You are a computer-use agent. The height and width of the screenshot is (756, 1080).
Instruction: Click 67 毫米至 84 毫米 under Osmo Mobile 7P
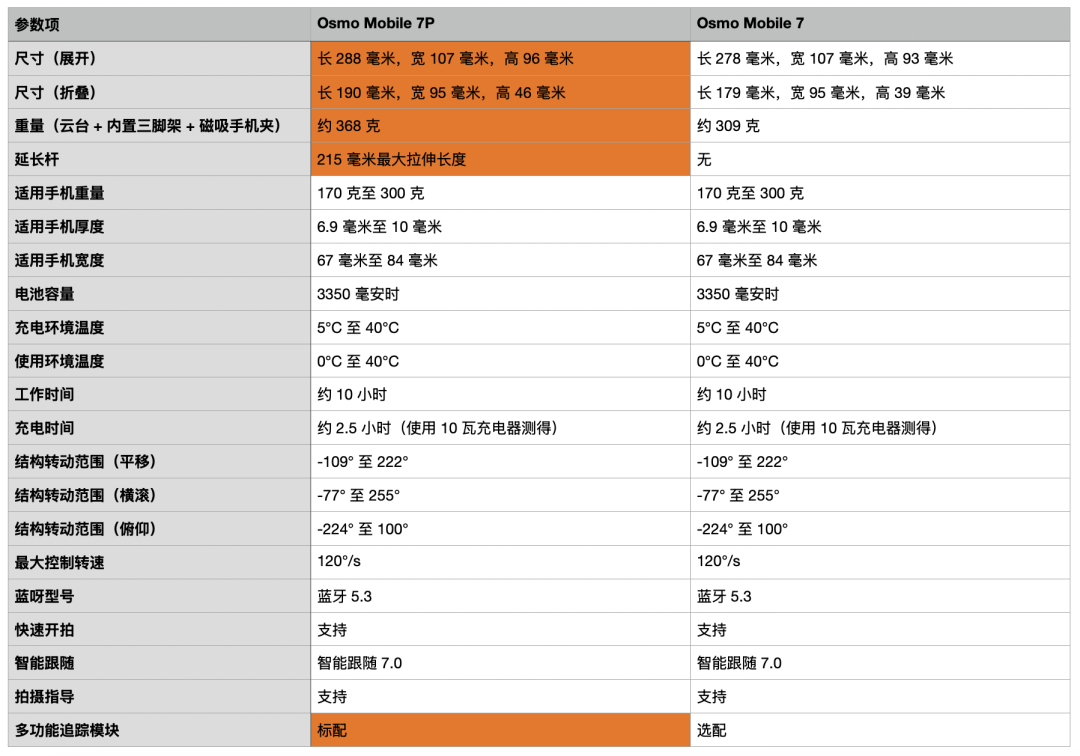(x=500, y=260)
